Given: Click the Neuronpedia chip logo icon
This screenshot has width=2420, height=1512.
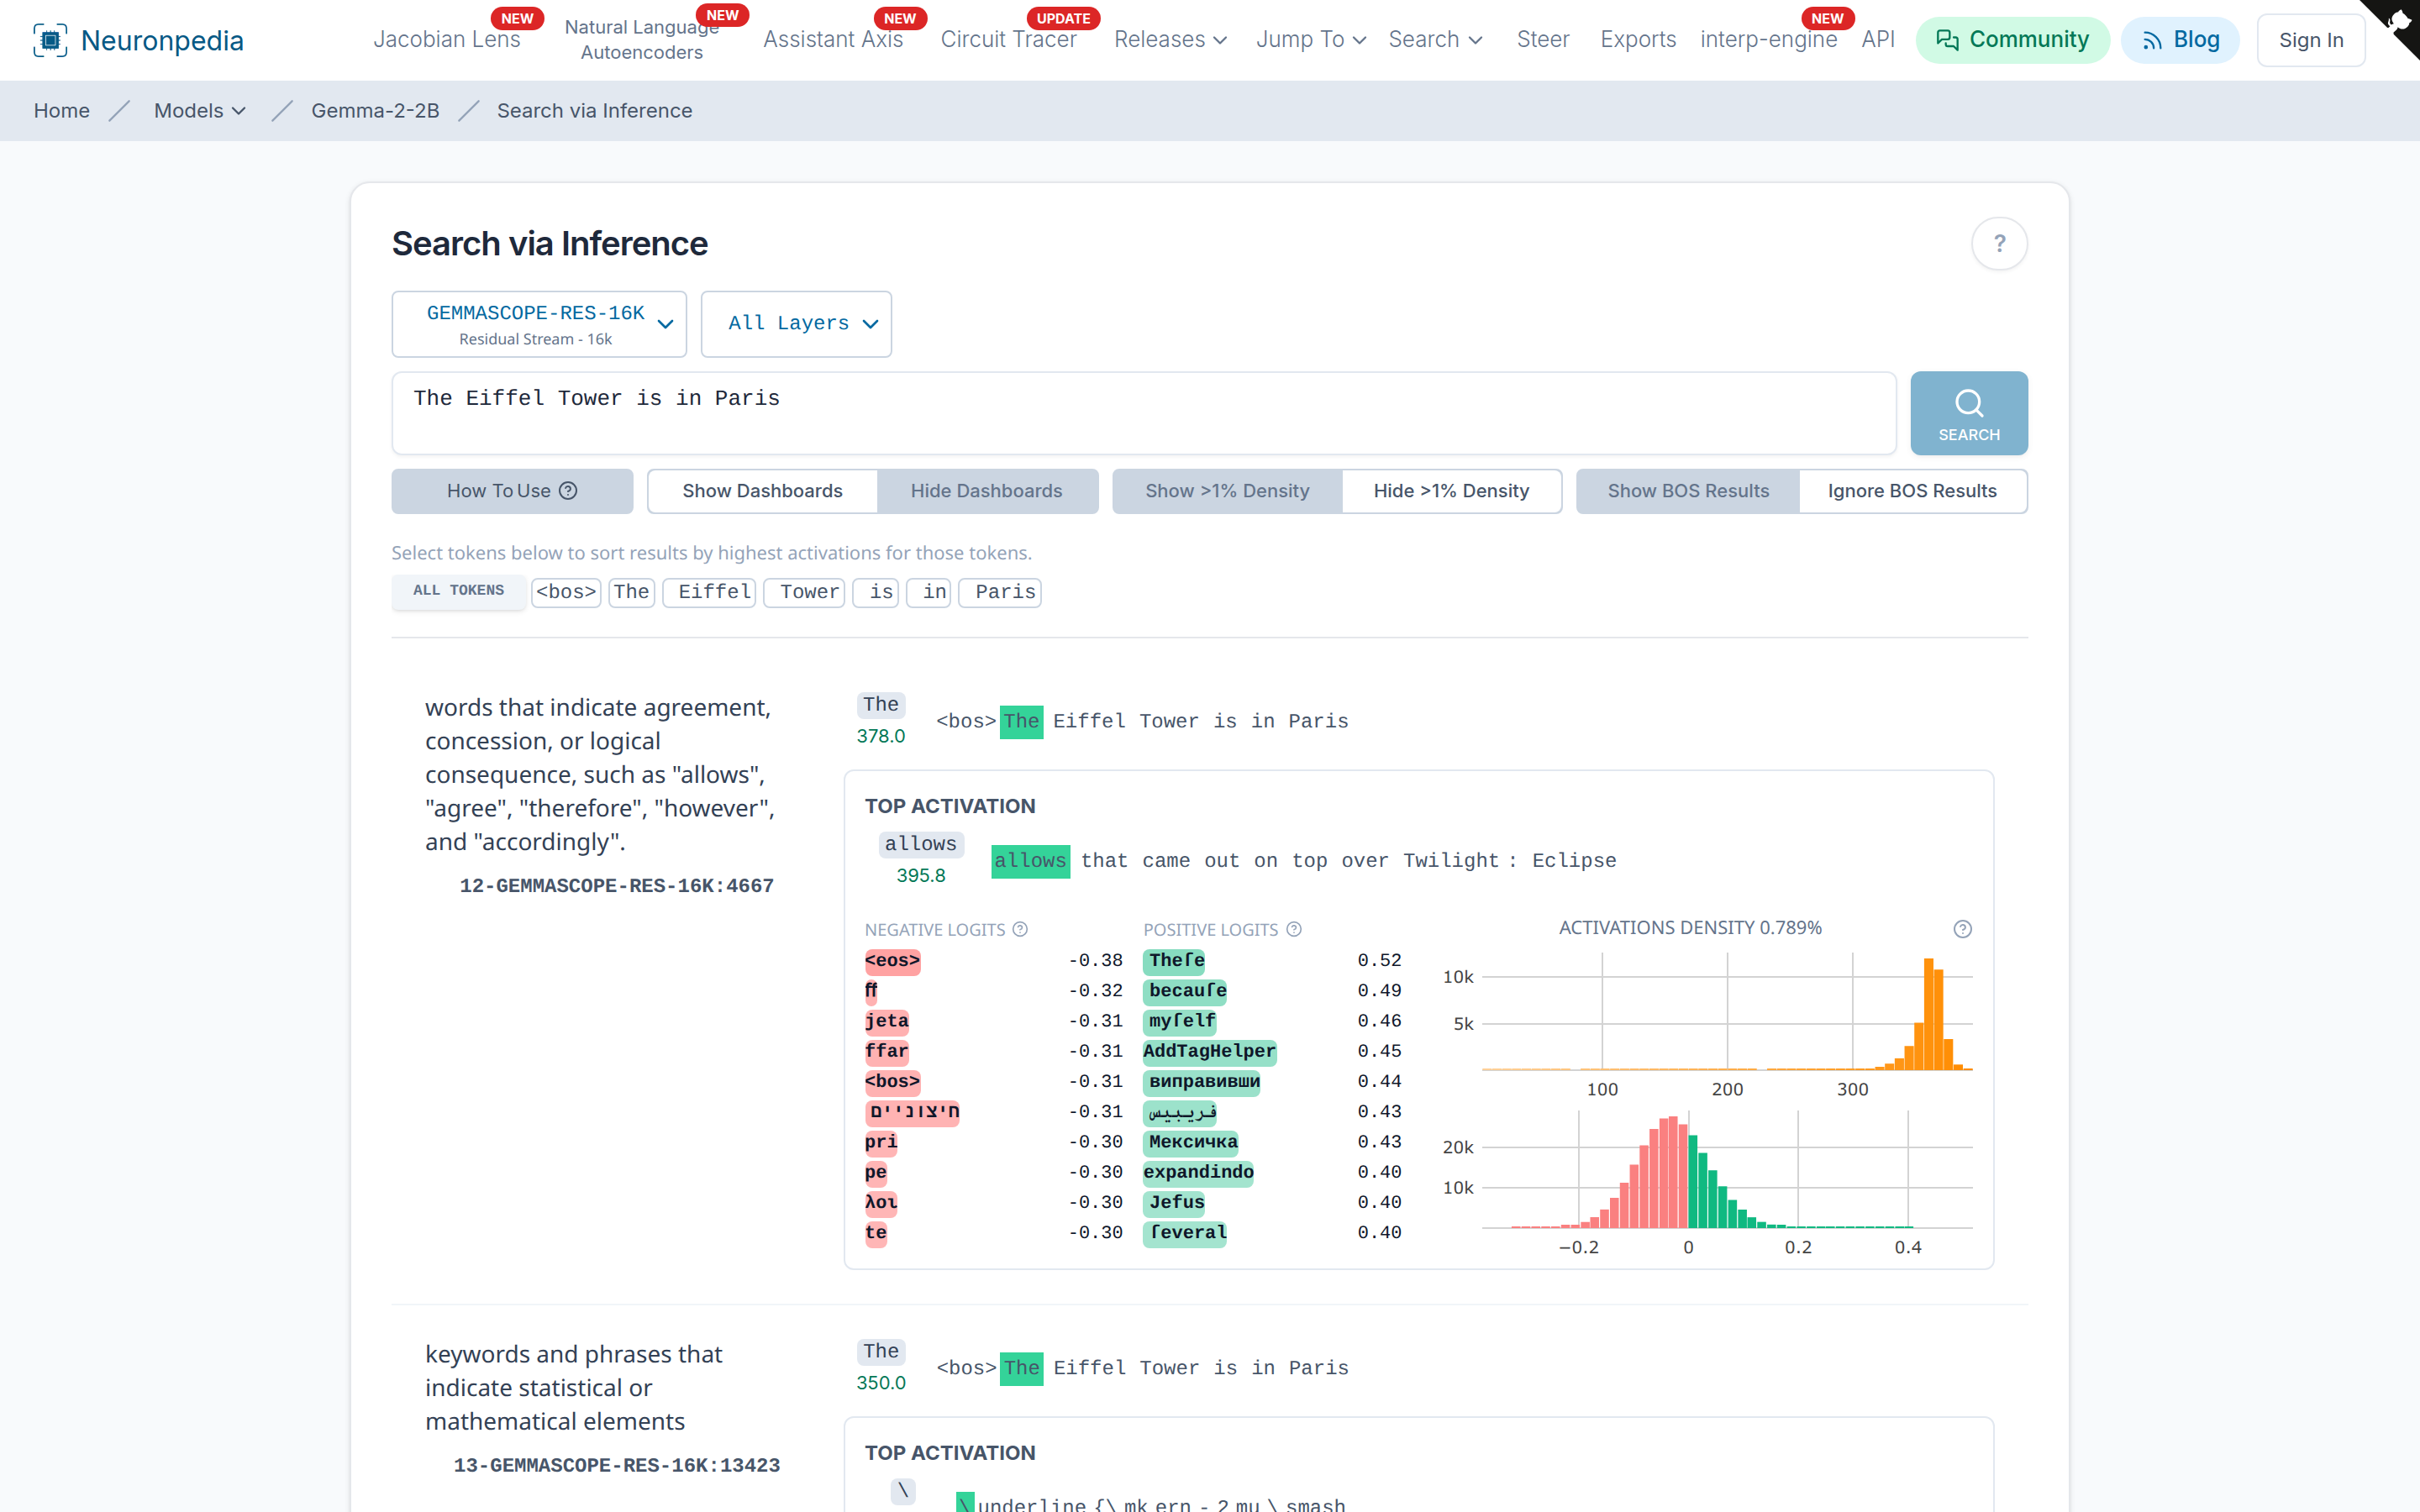Looking at the screenshot, I should 50,40.
